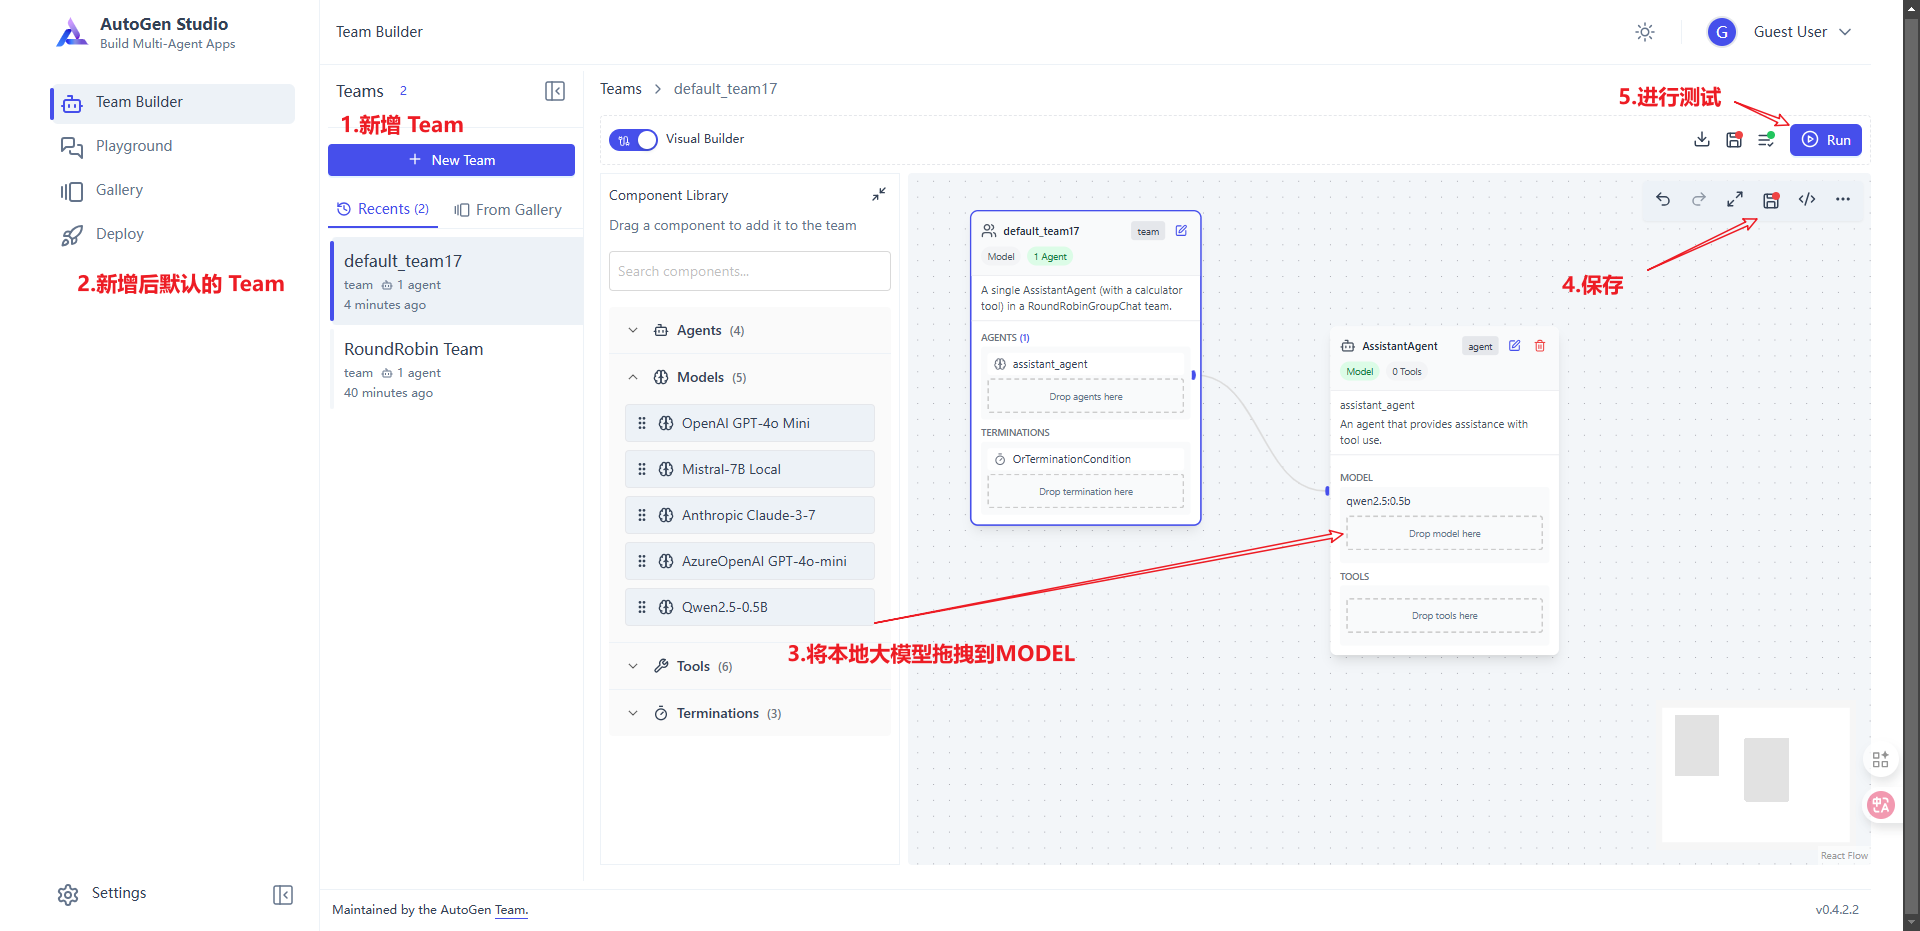The image size is (1920, 931).
Task: Enter fullscreen canvas mode
Action: point(1735,199)
